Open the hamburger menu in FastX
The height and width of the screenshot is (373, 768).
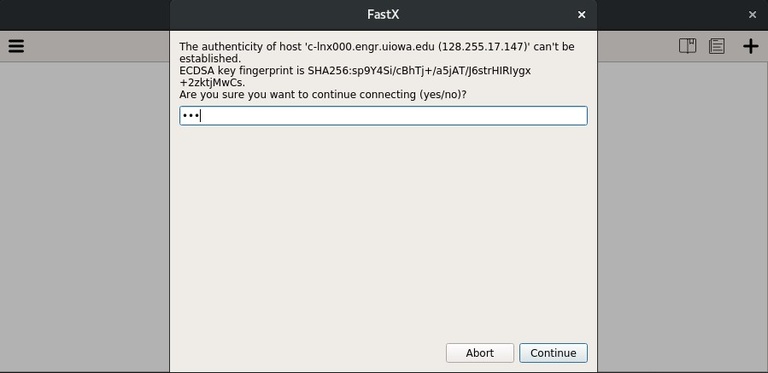tap(16, 47)
